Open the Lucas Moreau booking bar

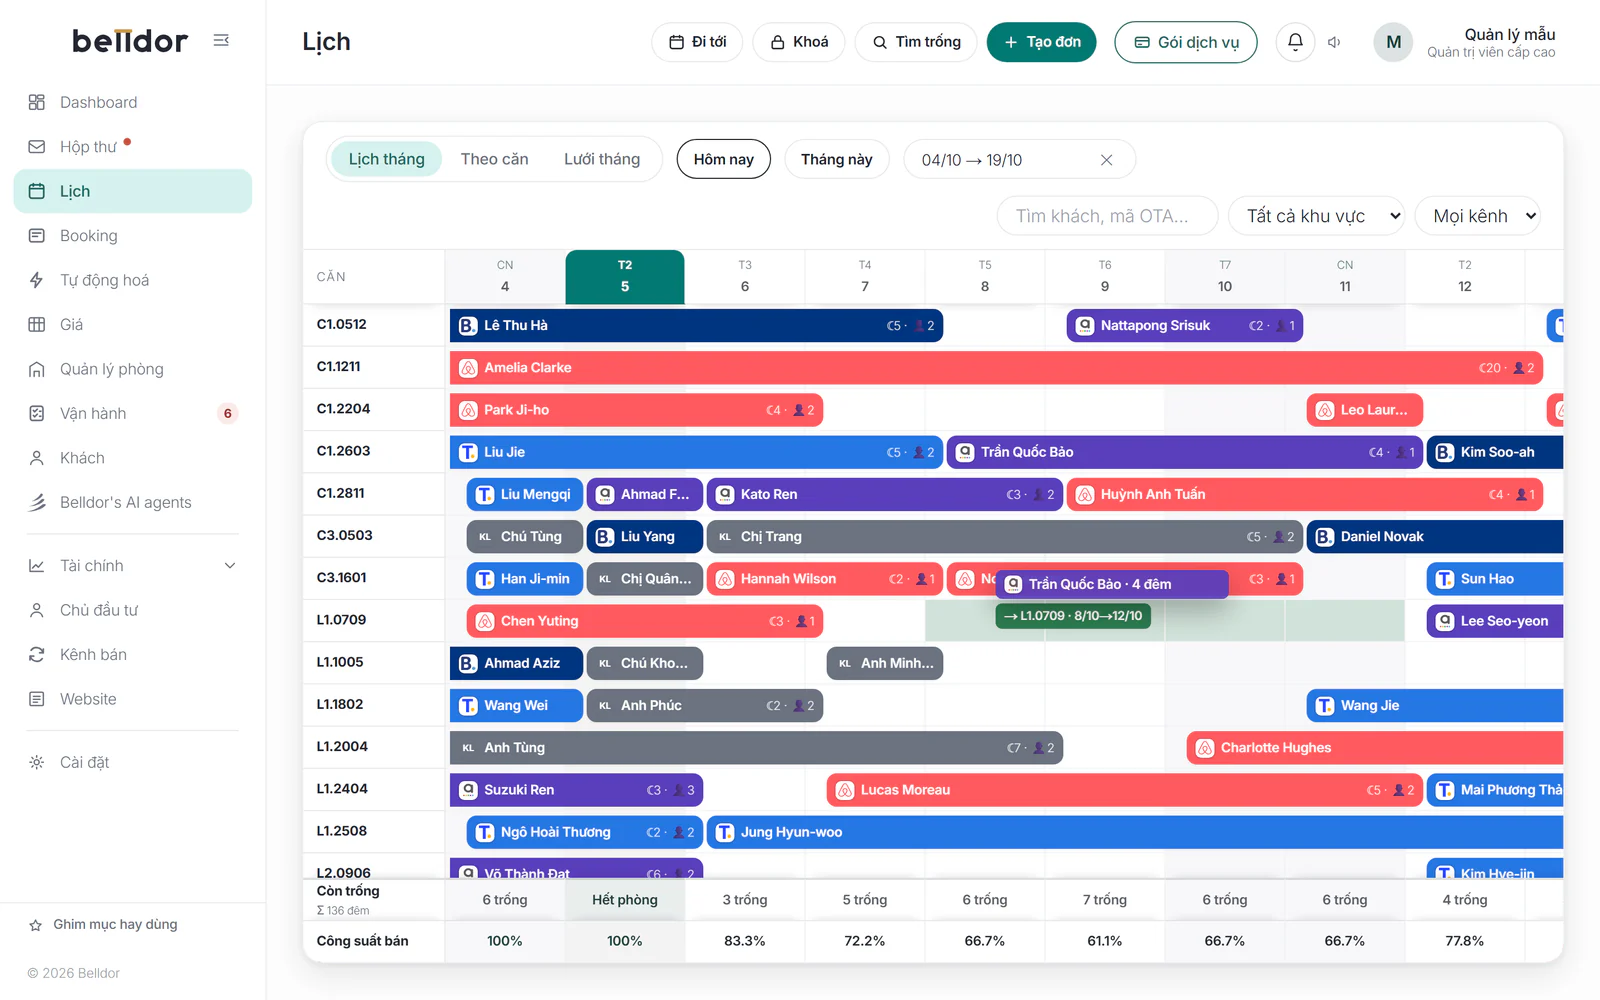1125,790
